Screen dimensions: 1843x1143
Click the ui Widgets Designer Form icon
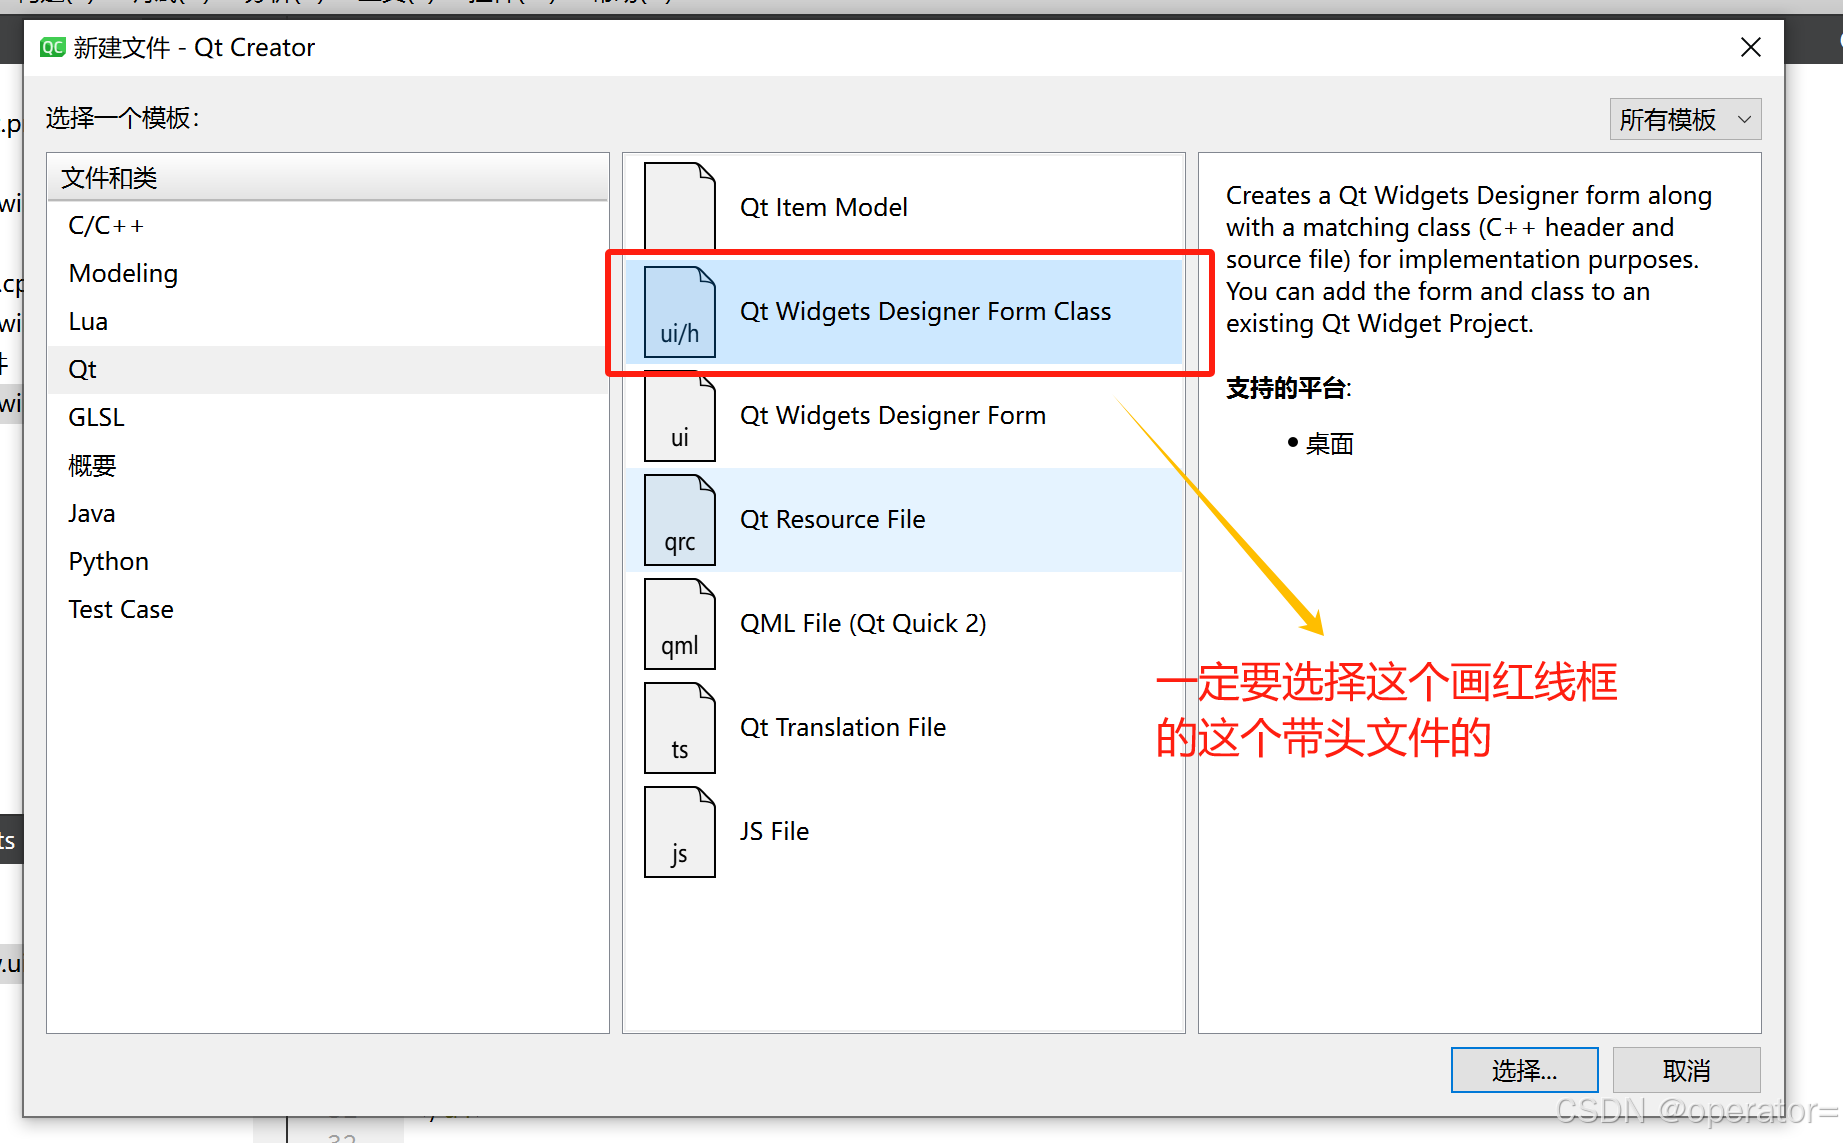(x=680, y=416)
